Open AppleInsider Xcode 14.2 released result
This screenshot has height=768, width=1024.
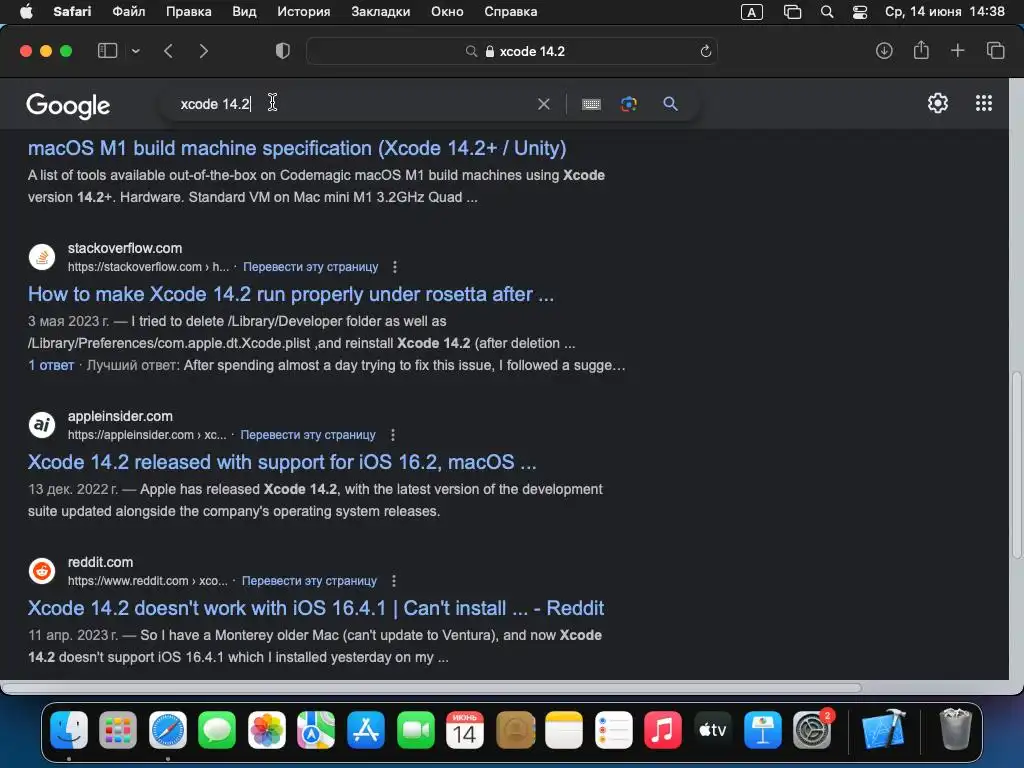click(282, 462)
